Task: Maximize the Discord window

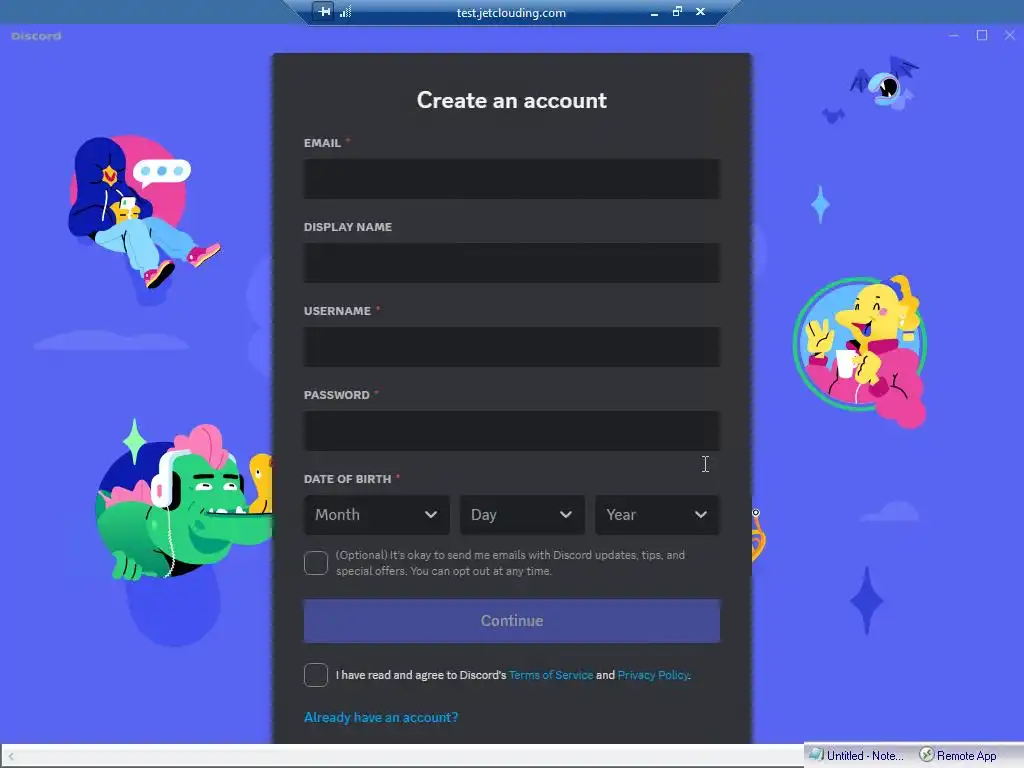Action: tap(982, 35)
